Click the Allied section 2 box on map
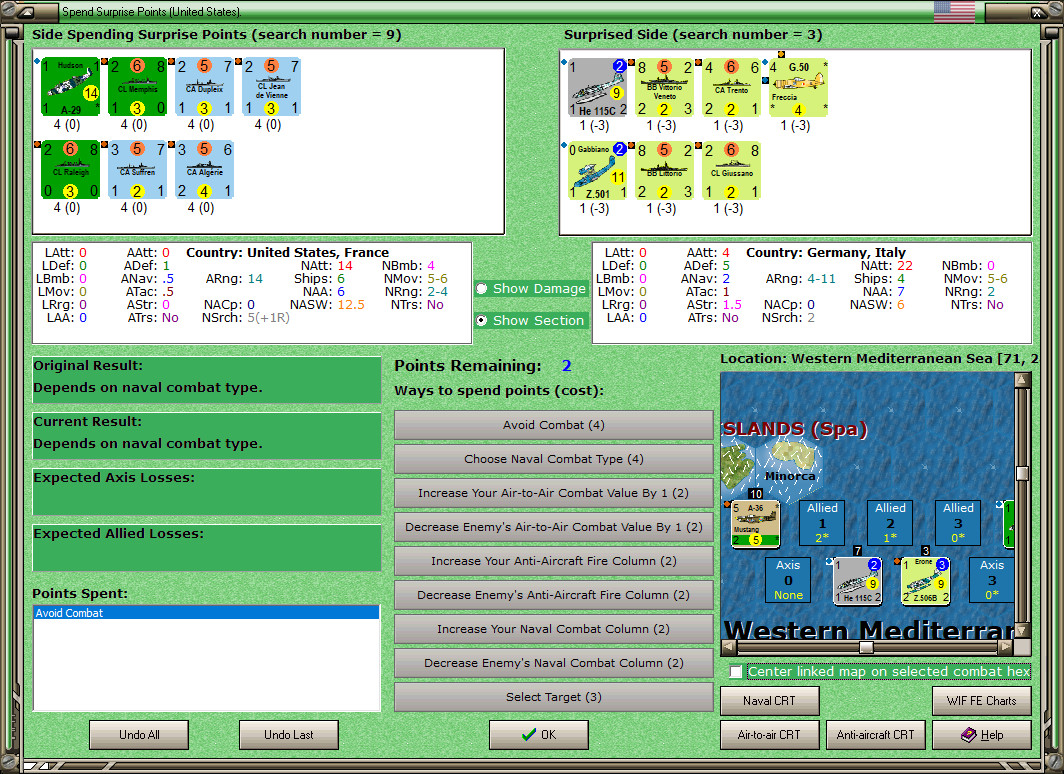Image resolution: width=1064 pixels, height=774 pixels. click(x=890, y=523)
